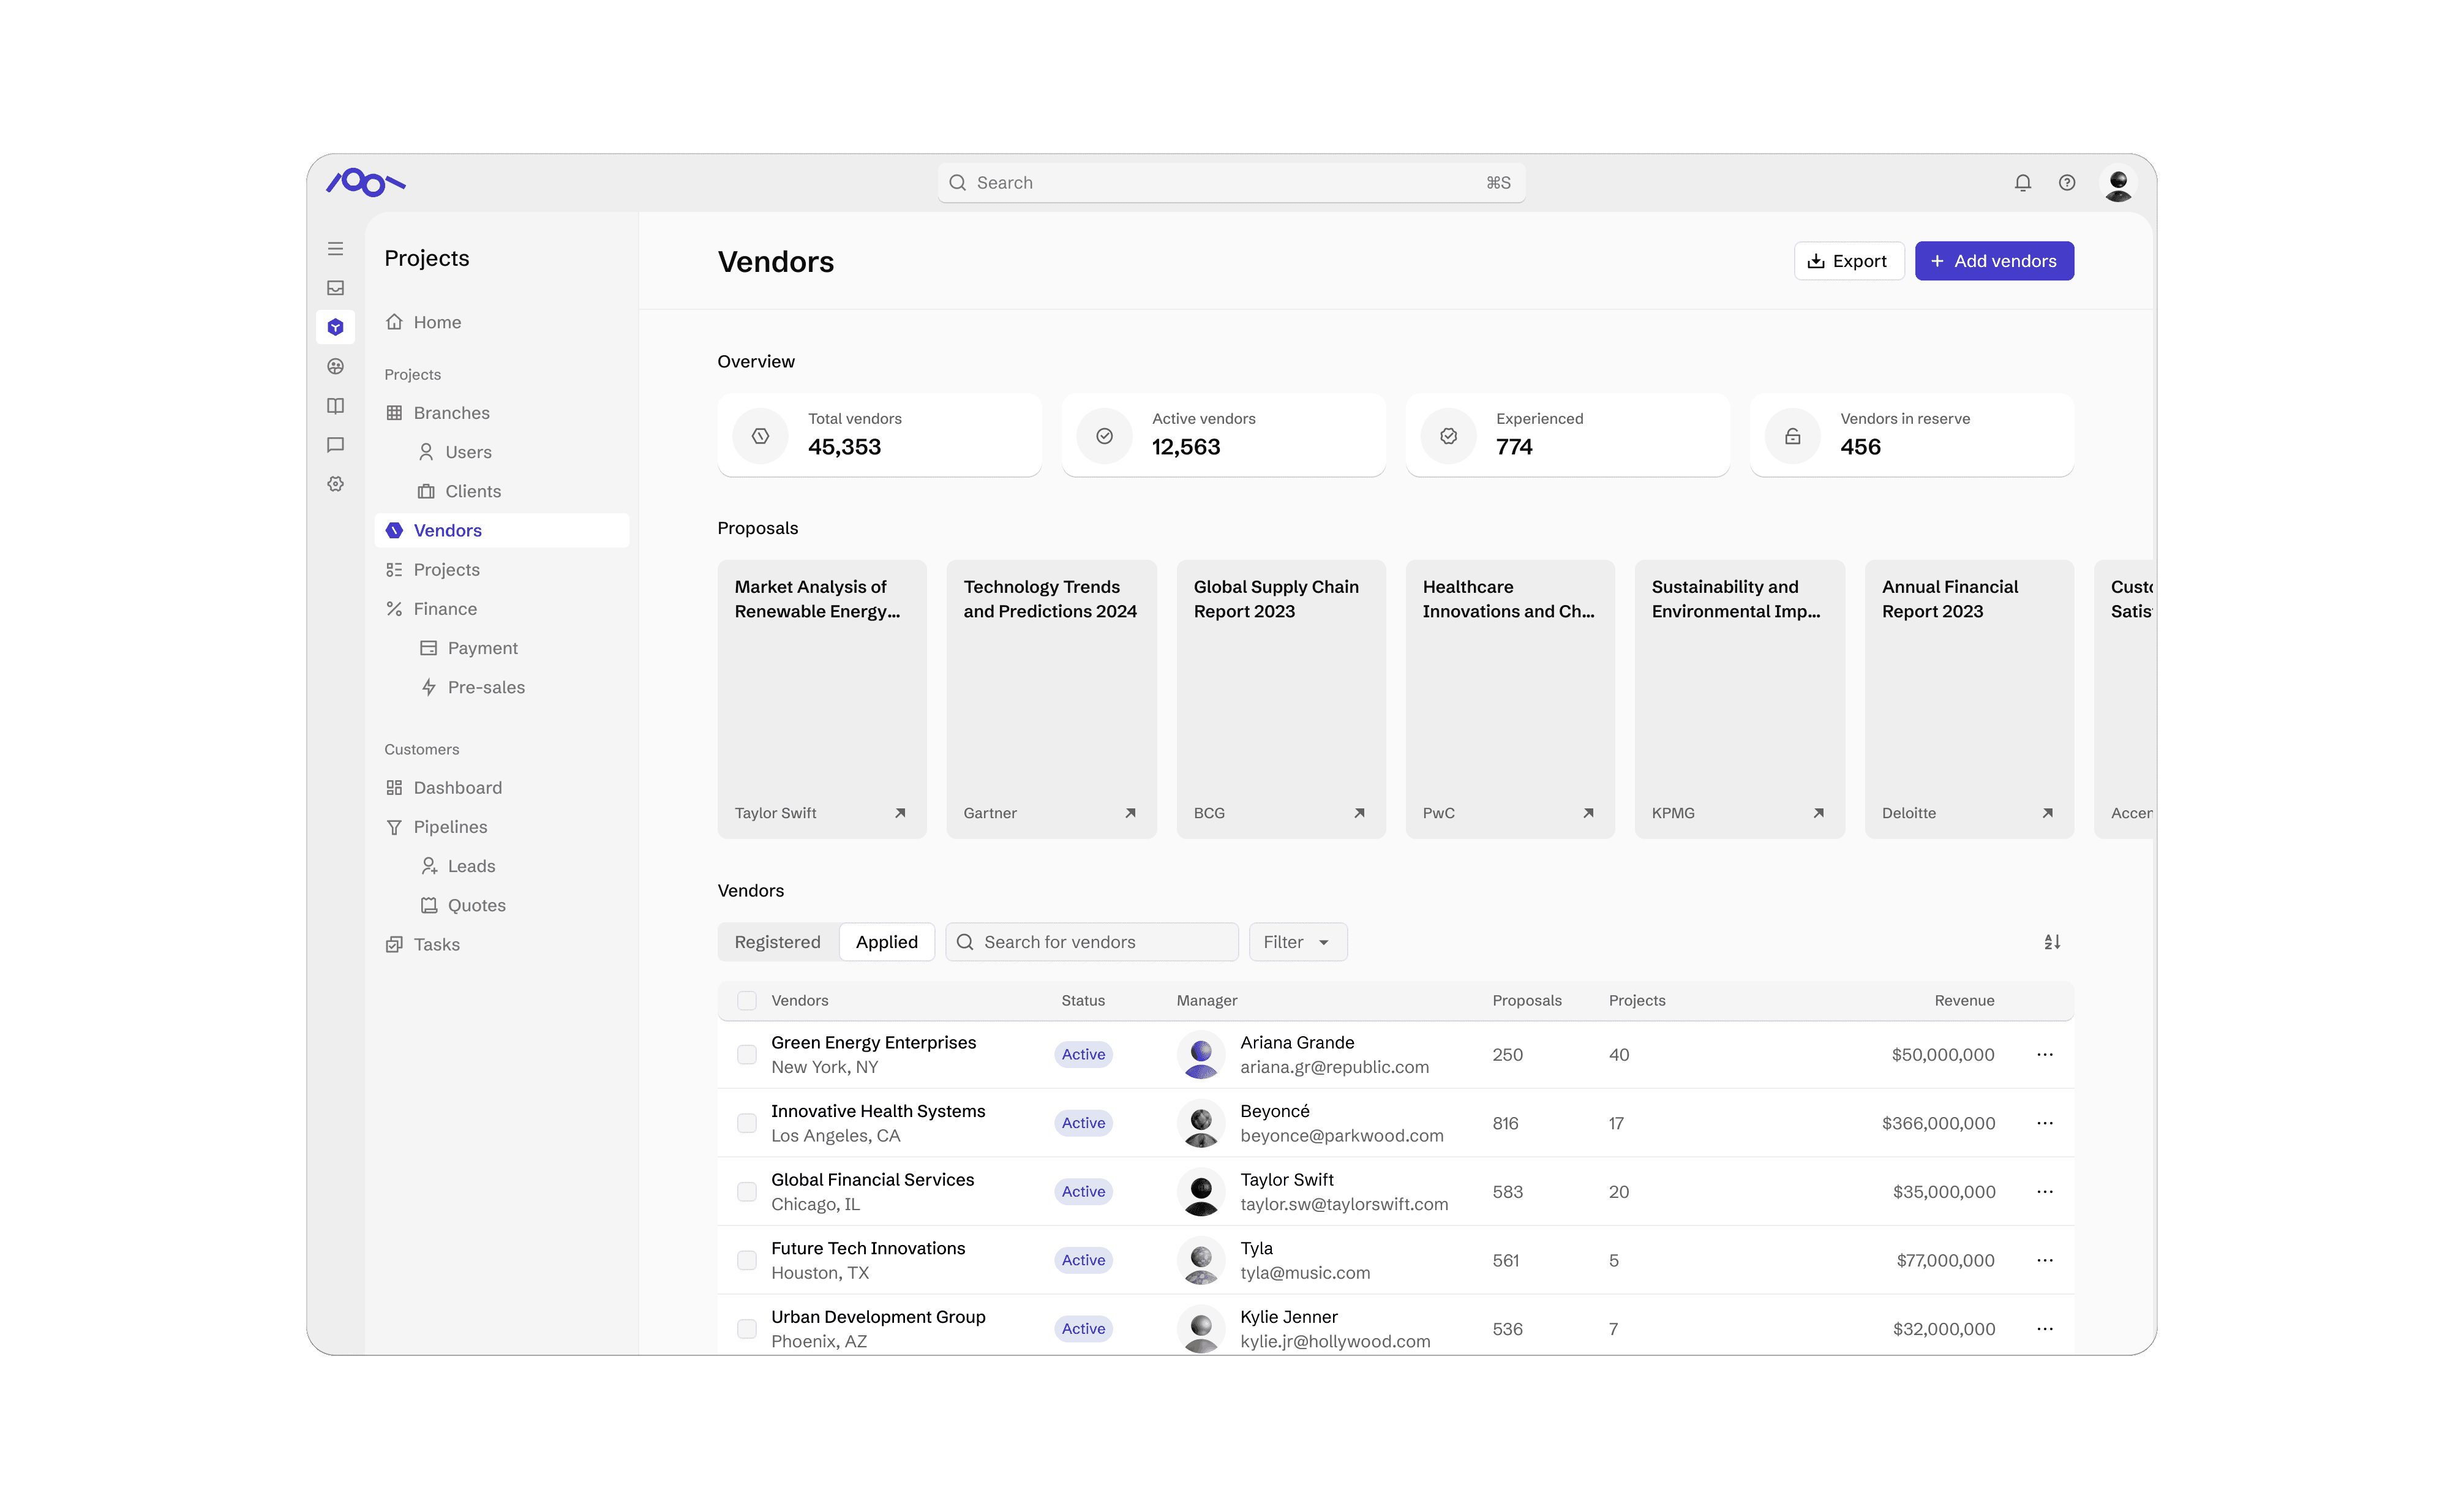Toggle the select-all checkbox in the table header
Viewport: 2464px width, 1509px height.
point(746,1000)
